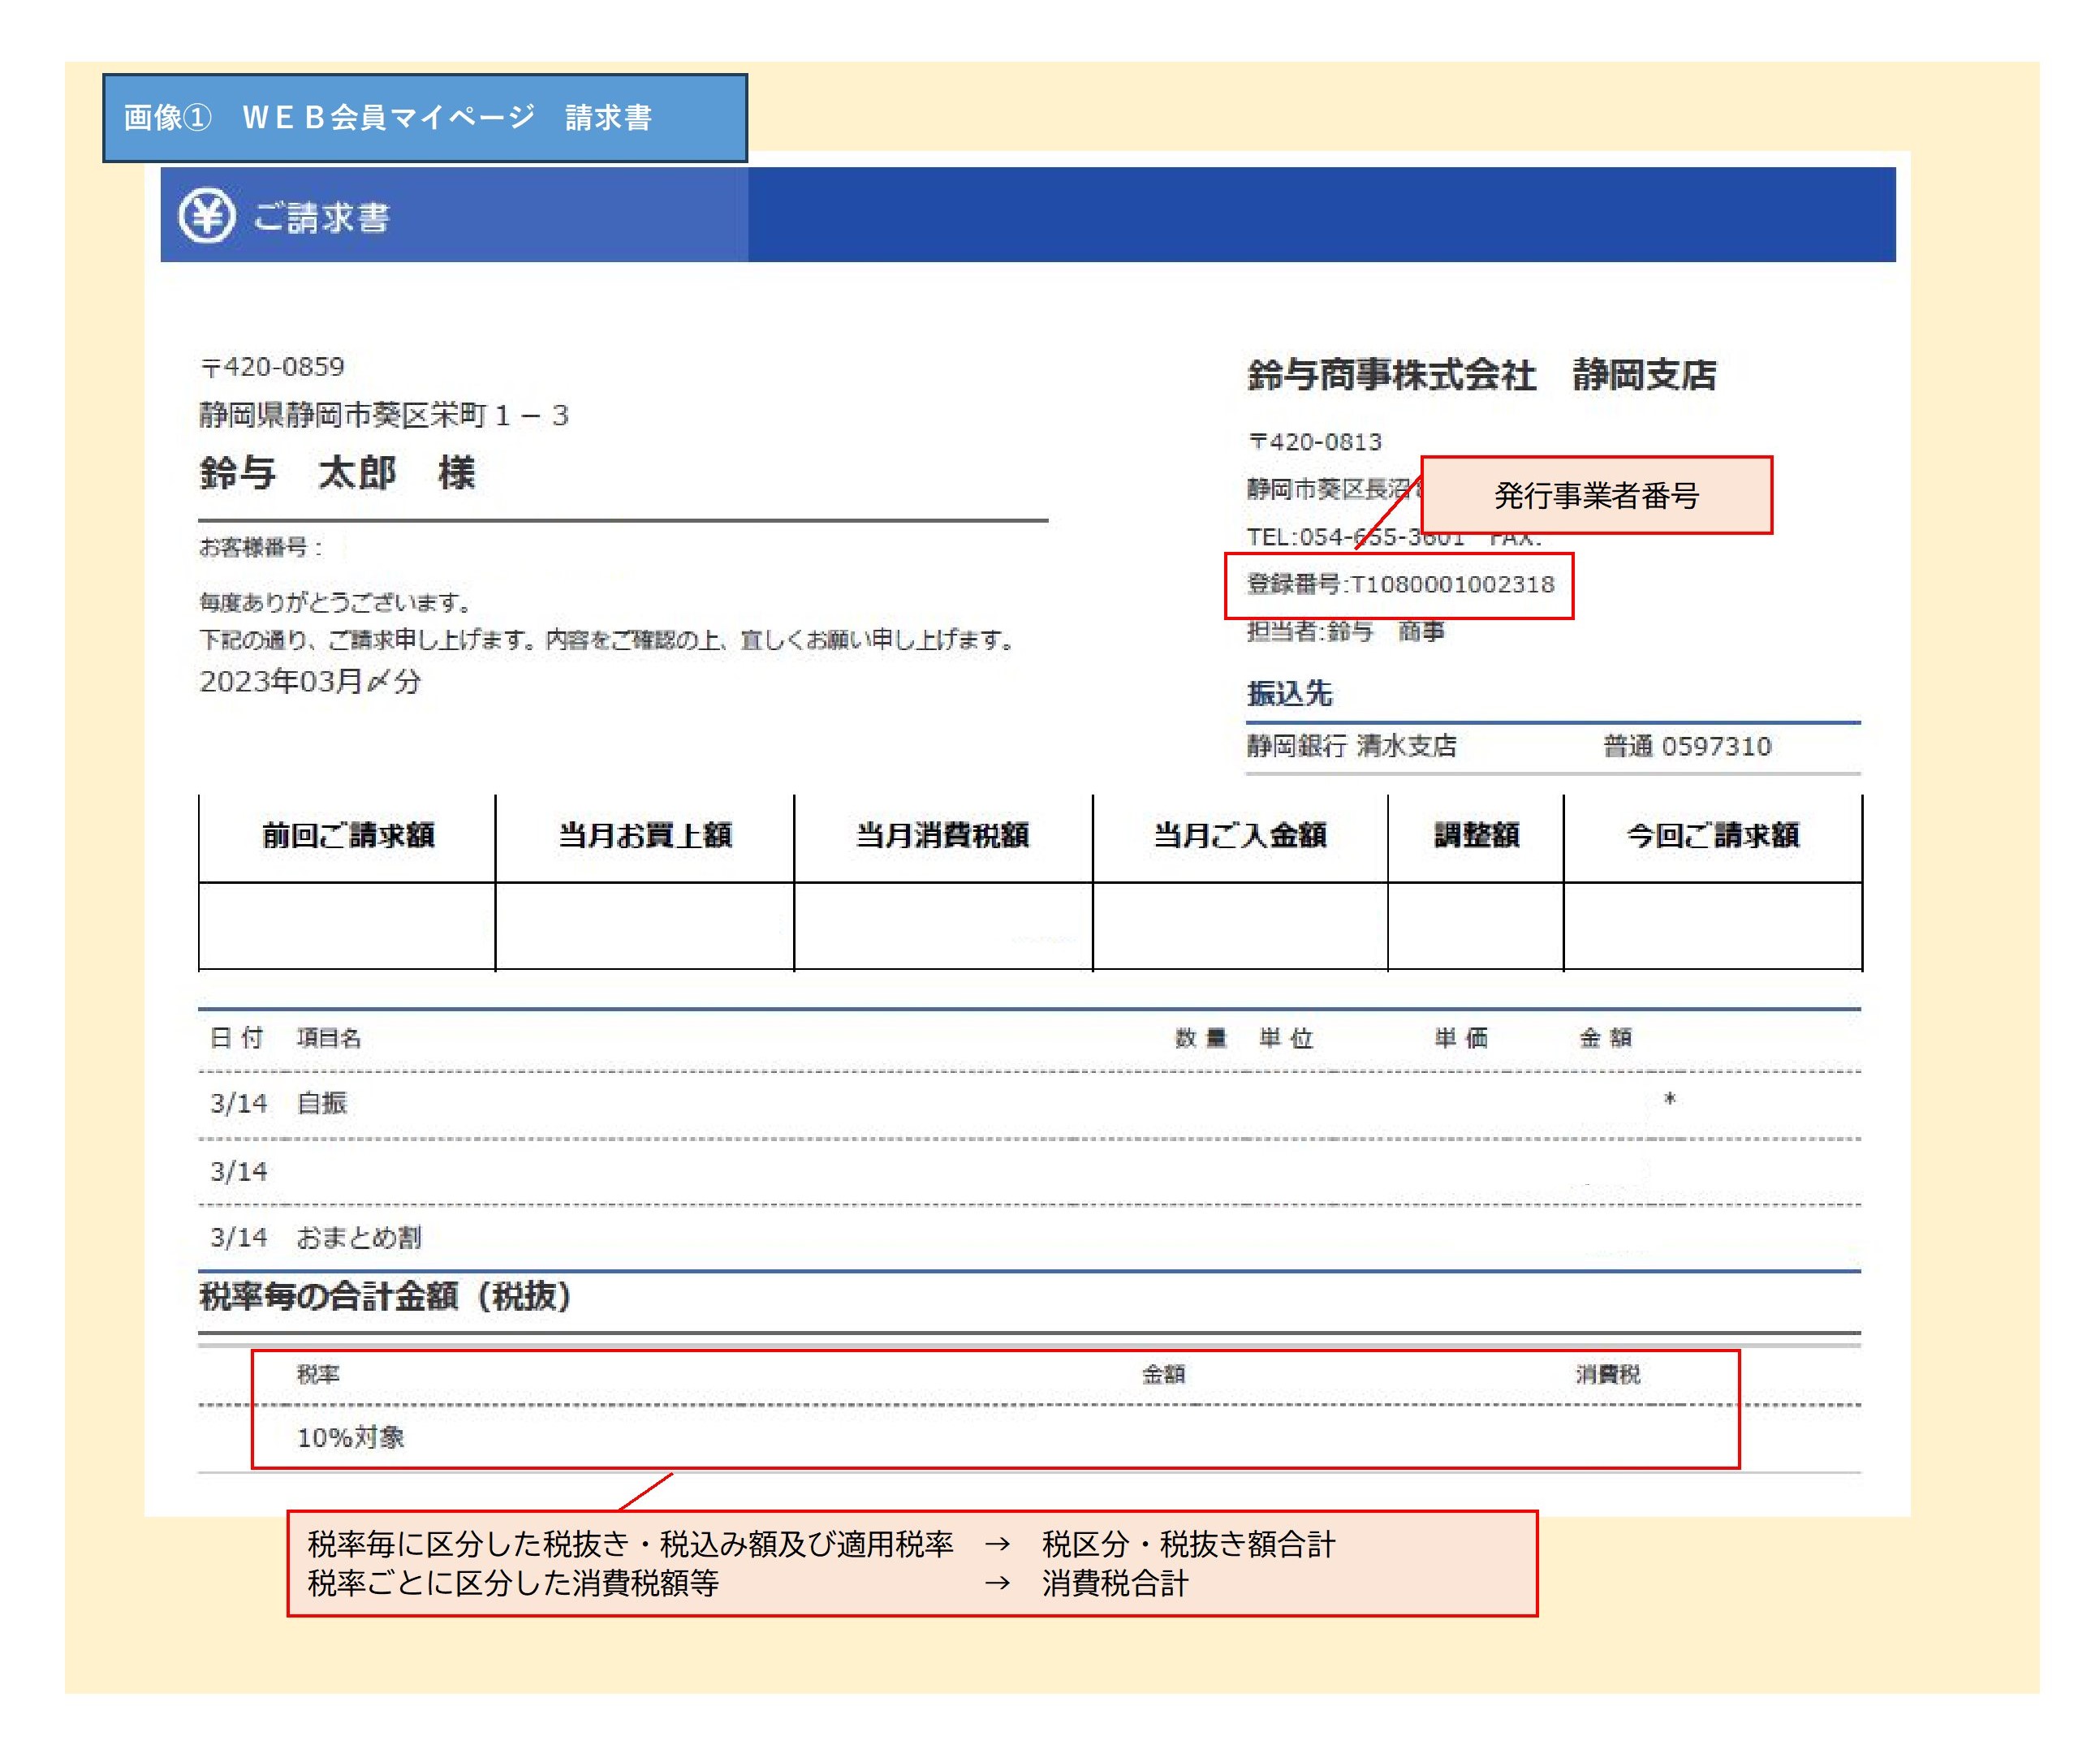Click company name 鈴与商事株式会社 静岡支店
Screen dimensions: 2100x1749
pos(1482,375)
